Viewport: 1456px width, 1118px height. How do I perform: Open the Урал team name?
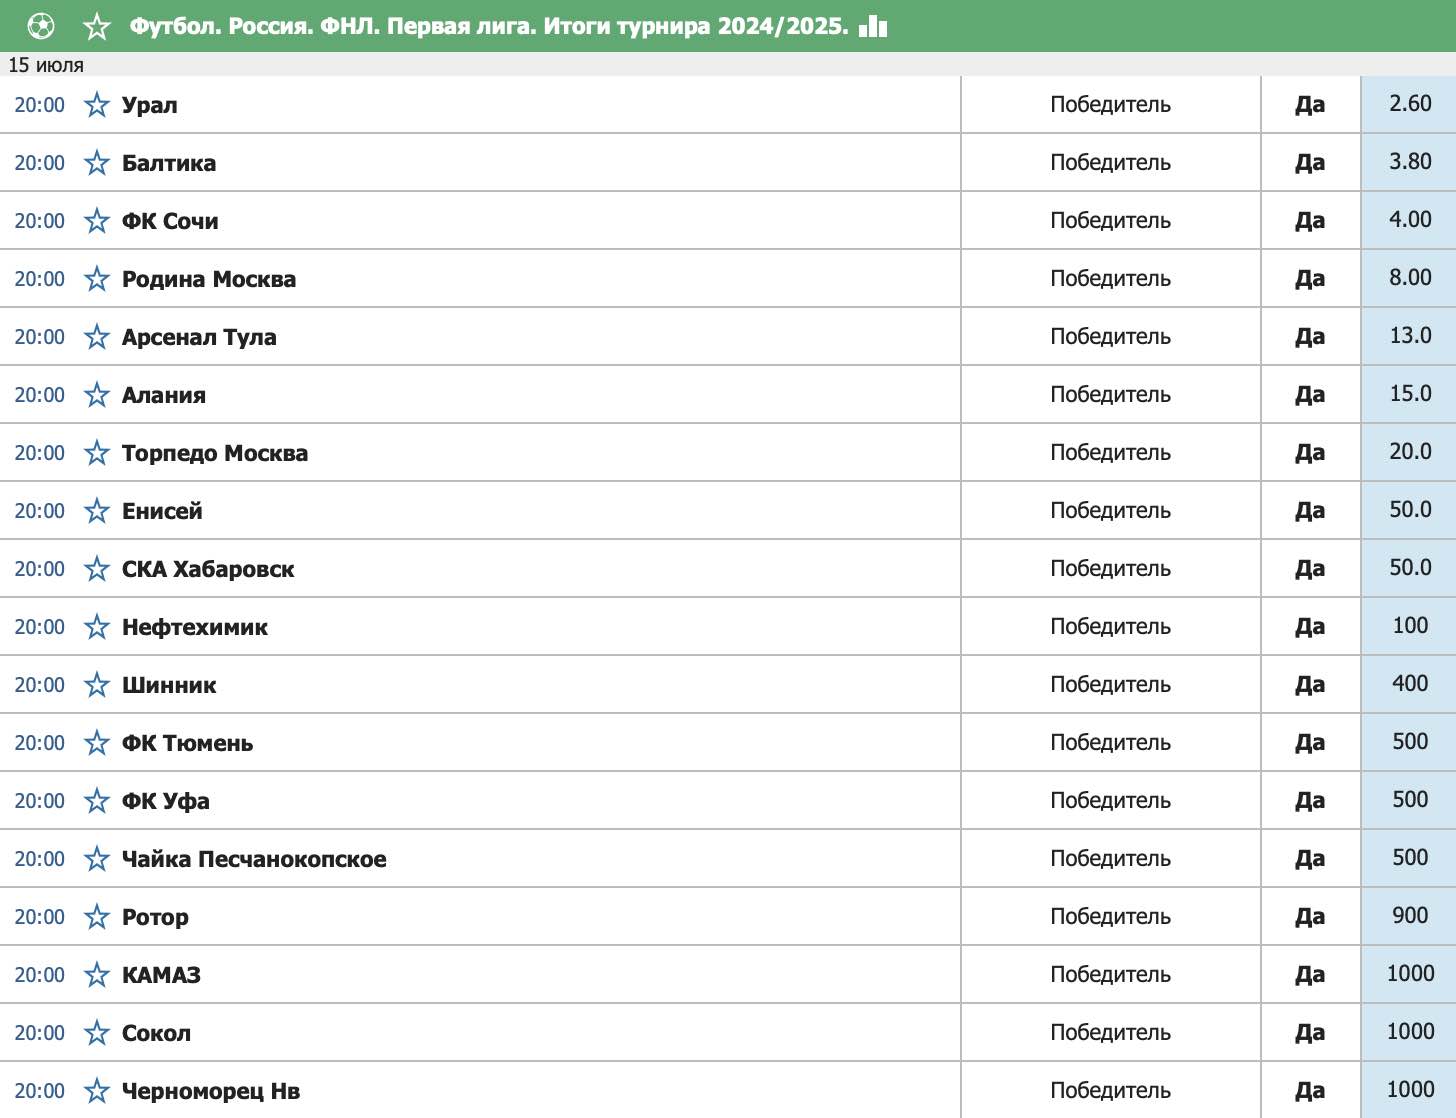coord(150,105)
